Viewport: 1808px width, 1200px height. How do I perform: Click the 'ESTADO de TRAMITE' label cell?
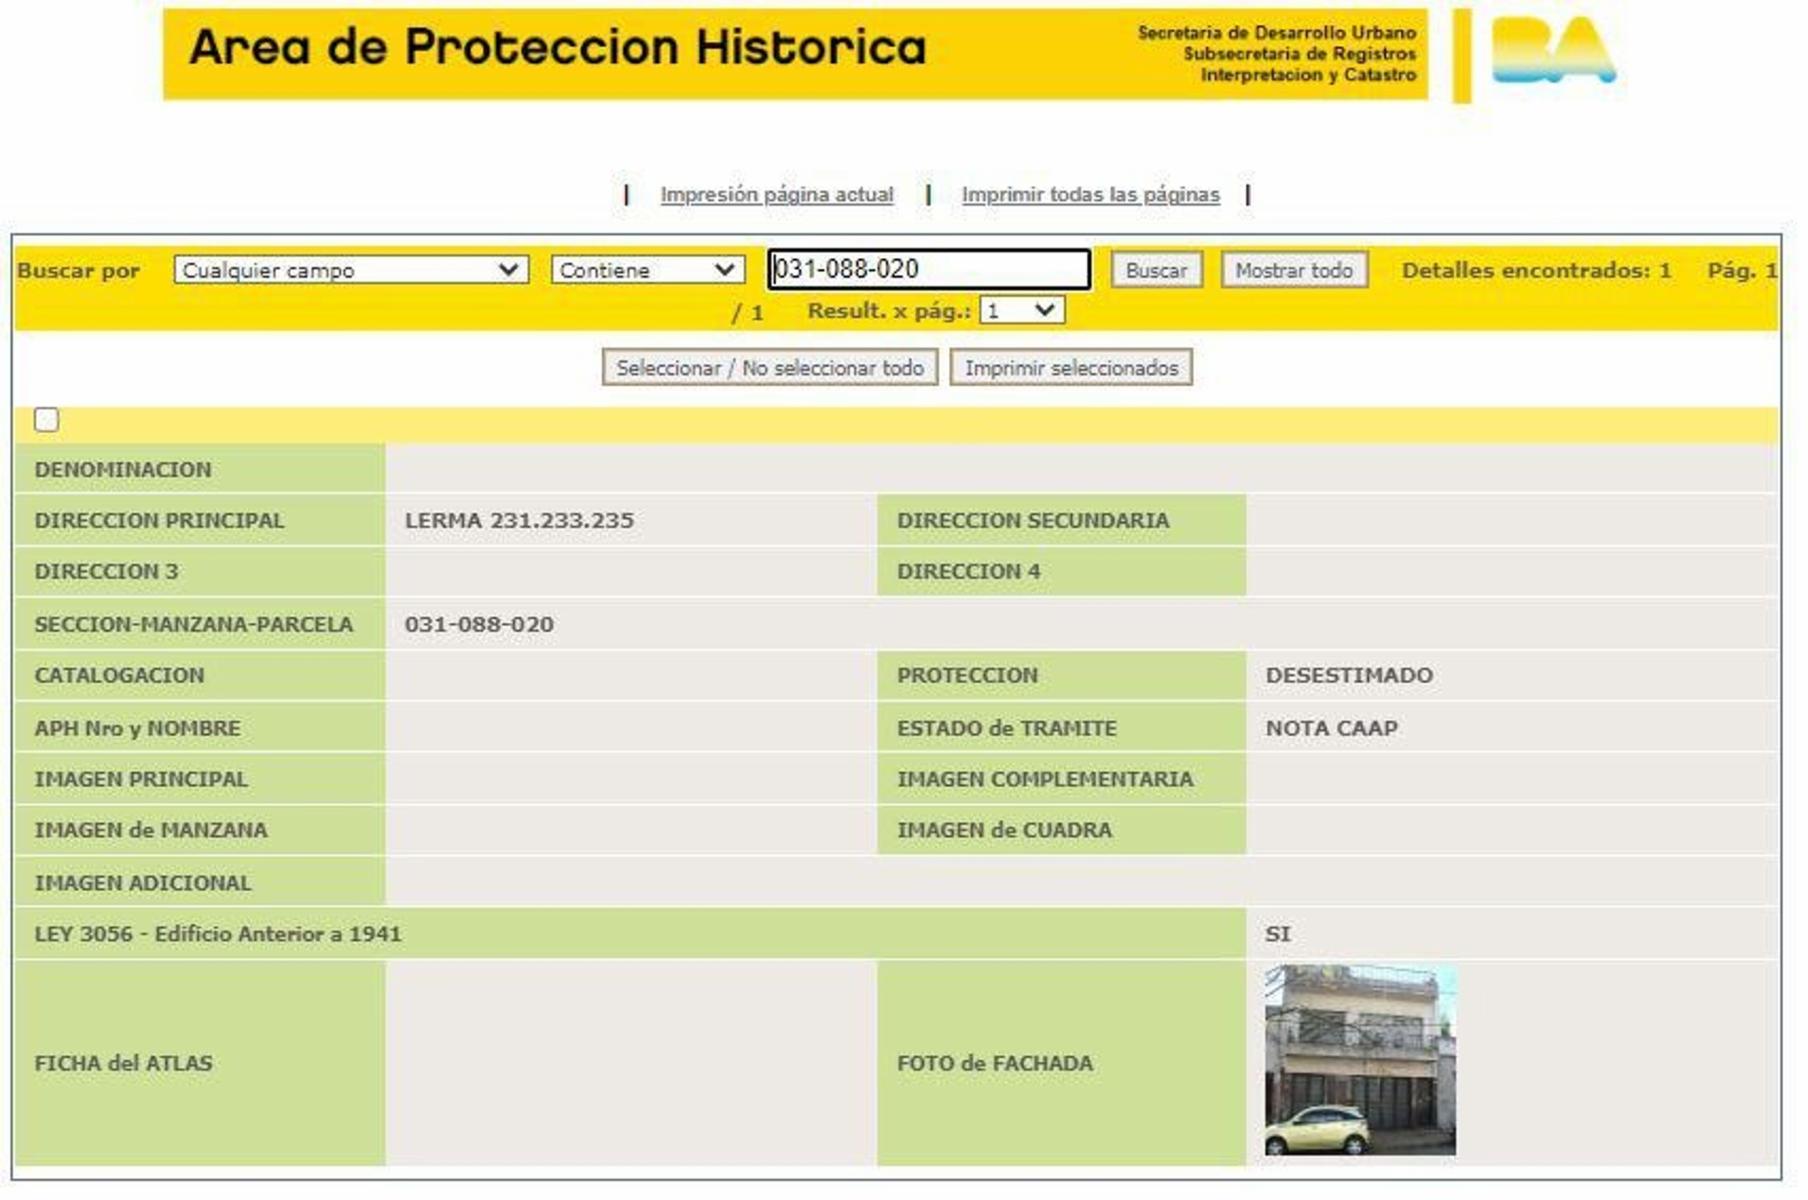click(x=1062, y=729)
